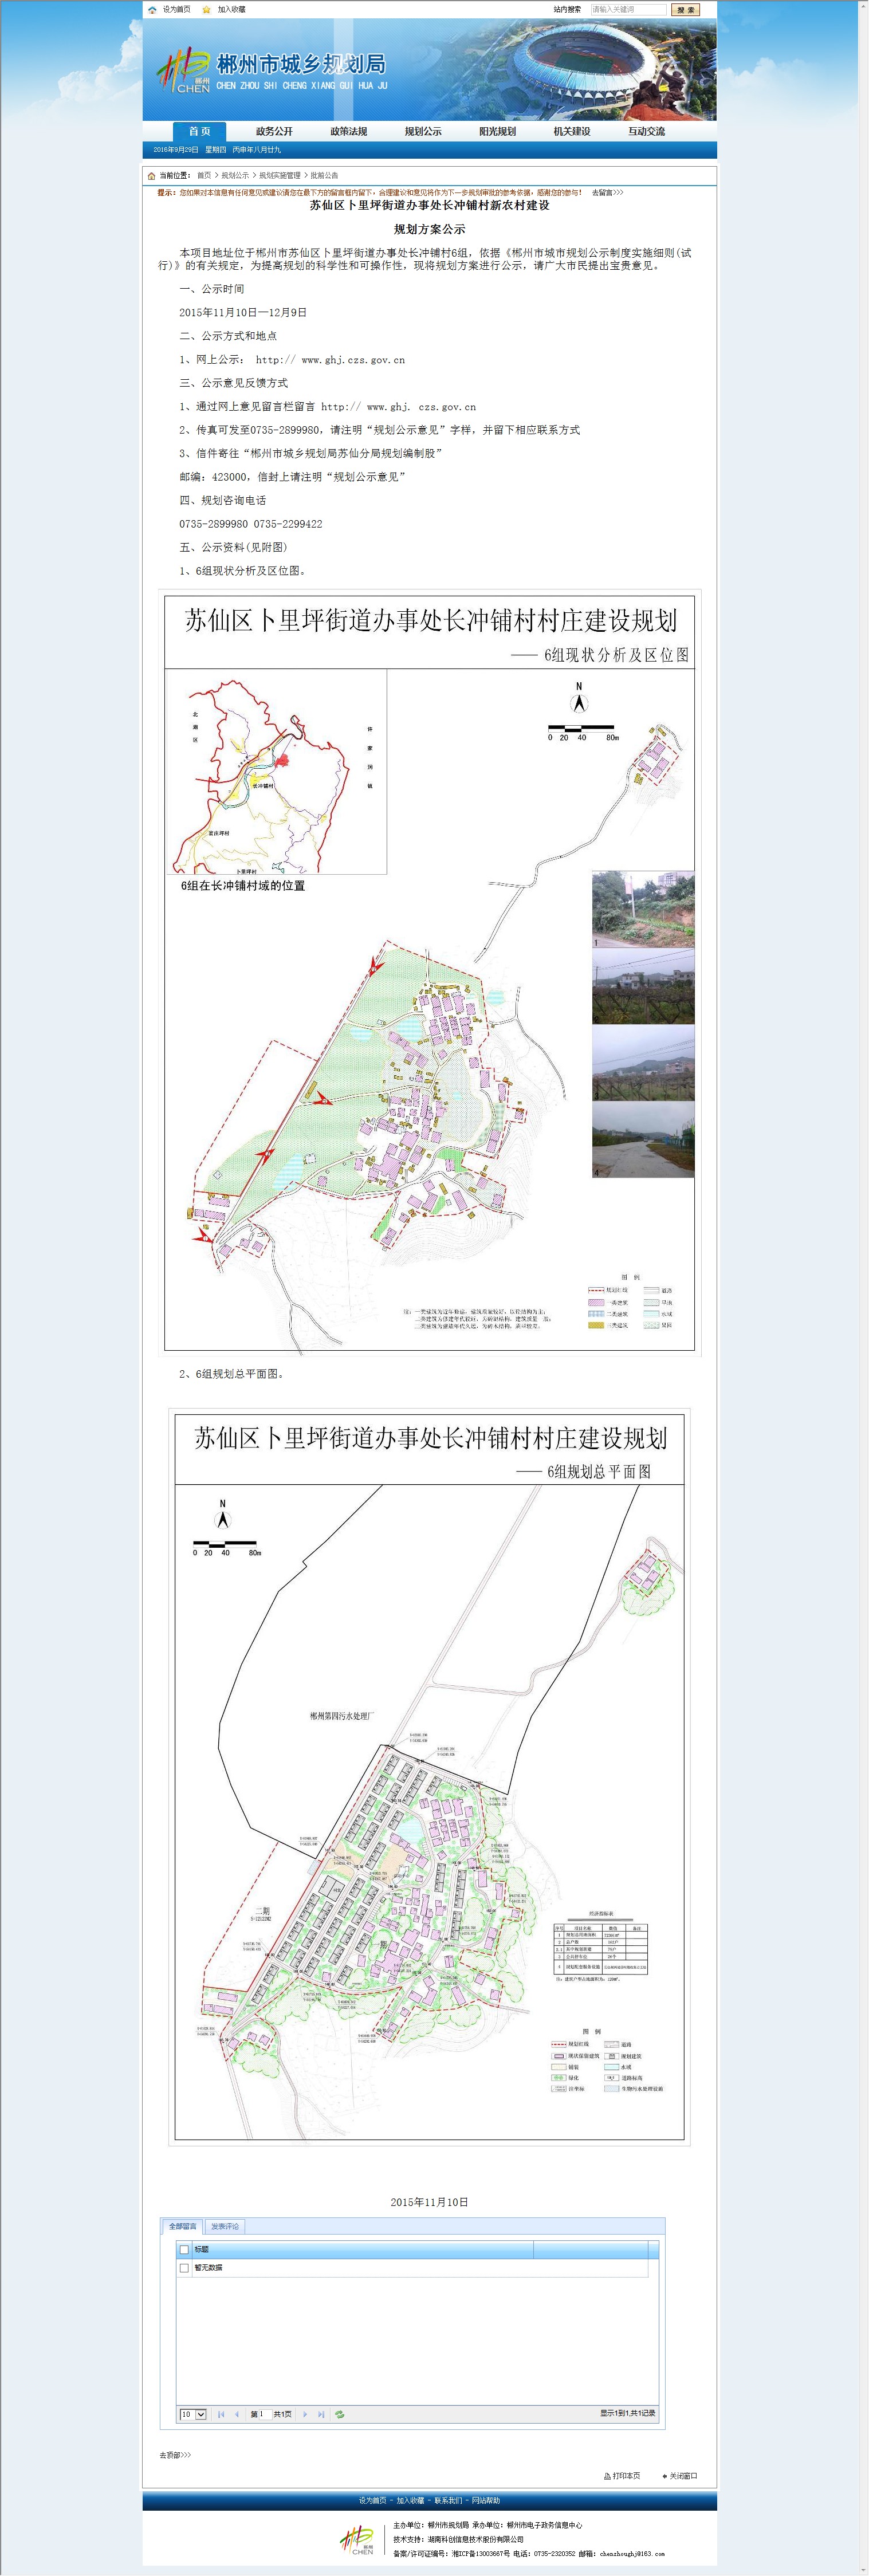Click footer 网站帮助 link
Image resolution: width=869 pixels, height=2576 pixels.
click(486, 2500)
